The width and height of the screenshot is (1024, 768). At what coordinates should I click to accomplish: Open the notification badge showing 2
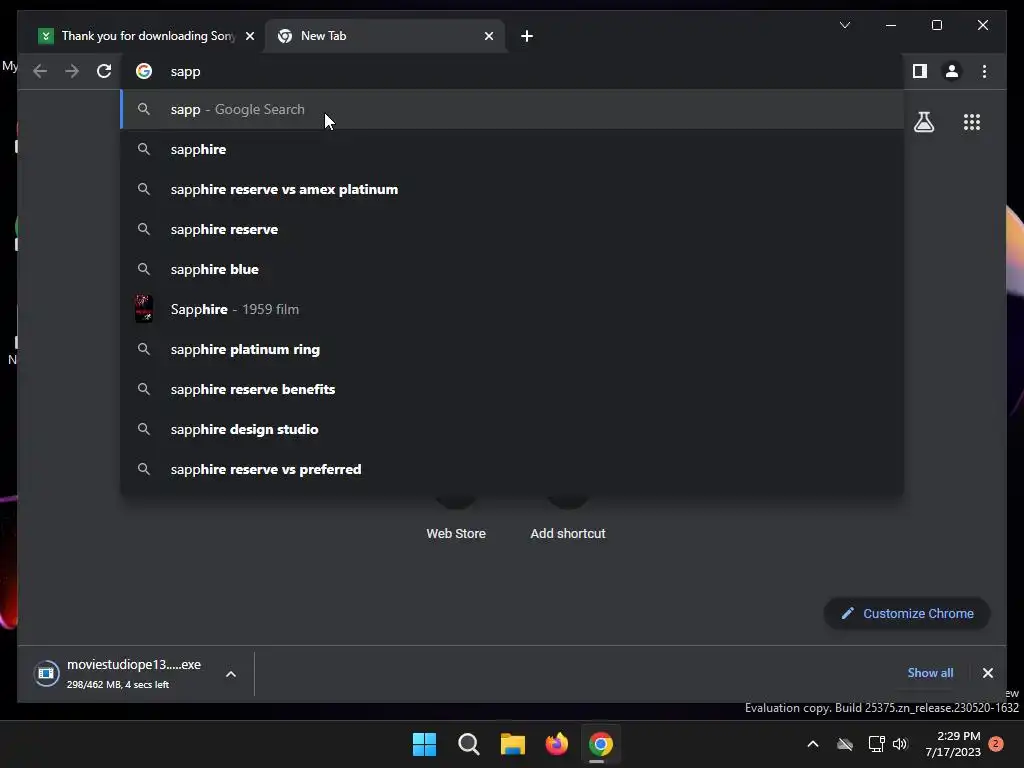[996, 744]
